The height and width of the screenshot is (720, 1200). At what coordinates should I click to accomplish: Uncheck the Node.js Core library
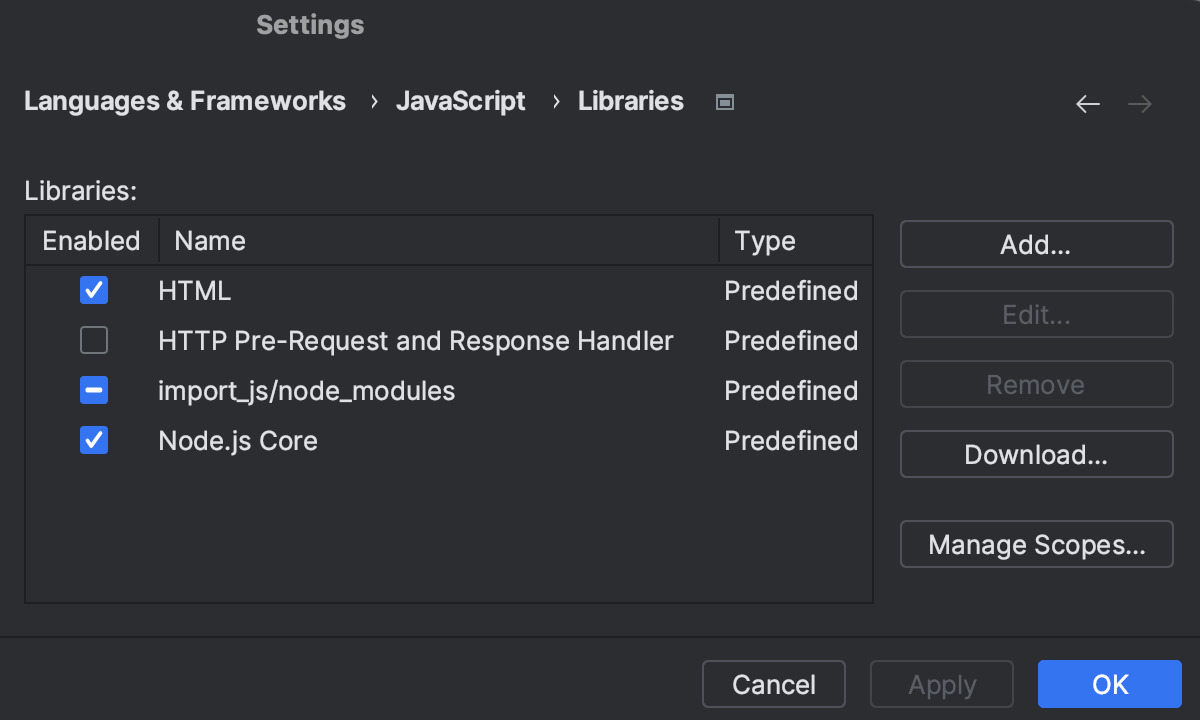coord(93,440)
